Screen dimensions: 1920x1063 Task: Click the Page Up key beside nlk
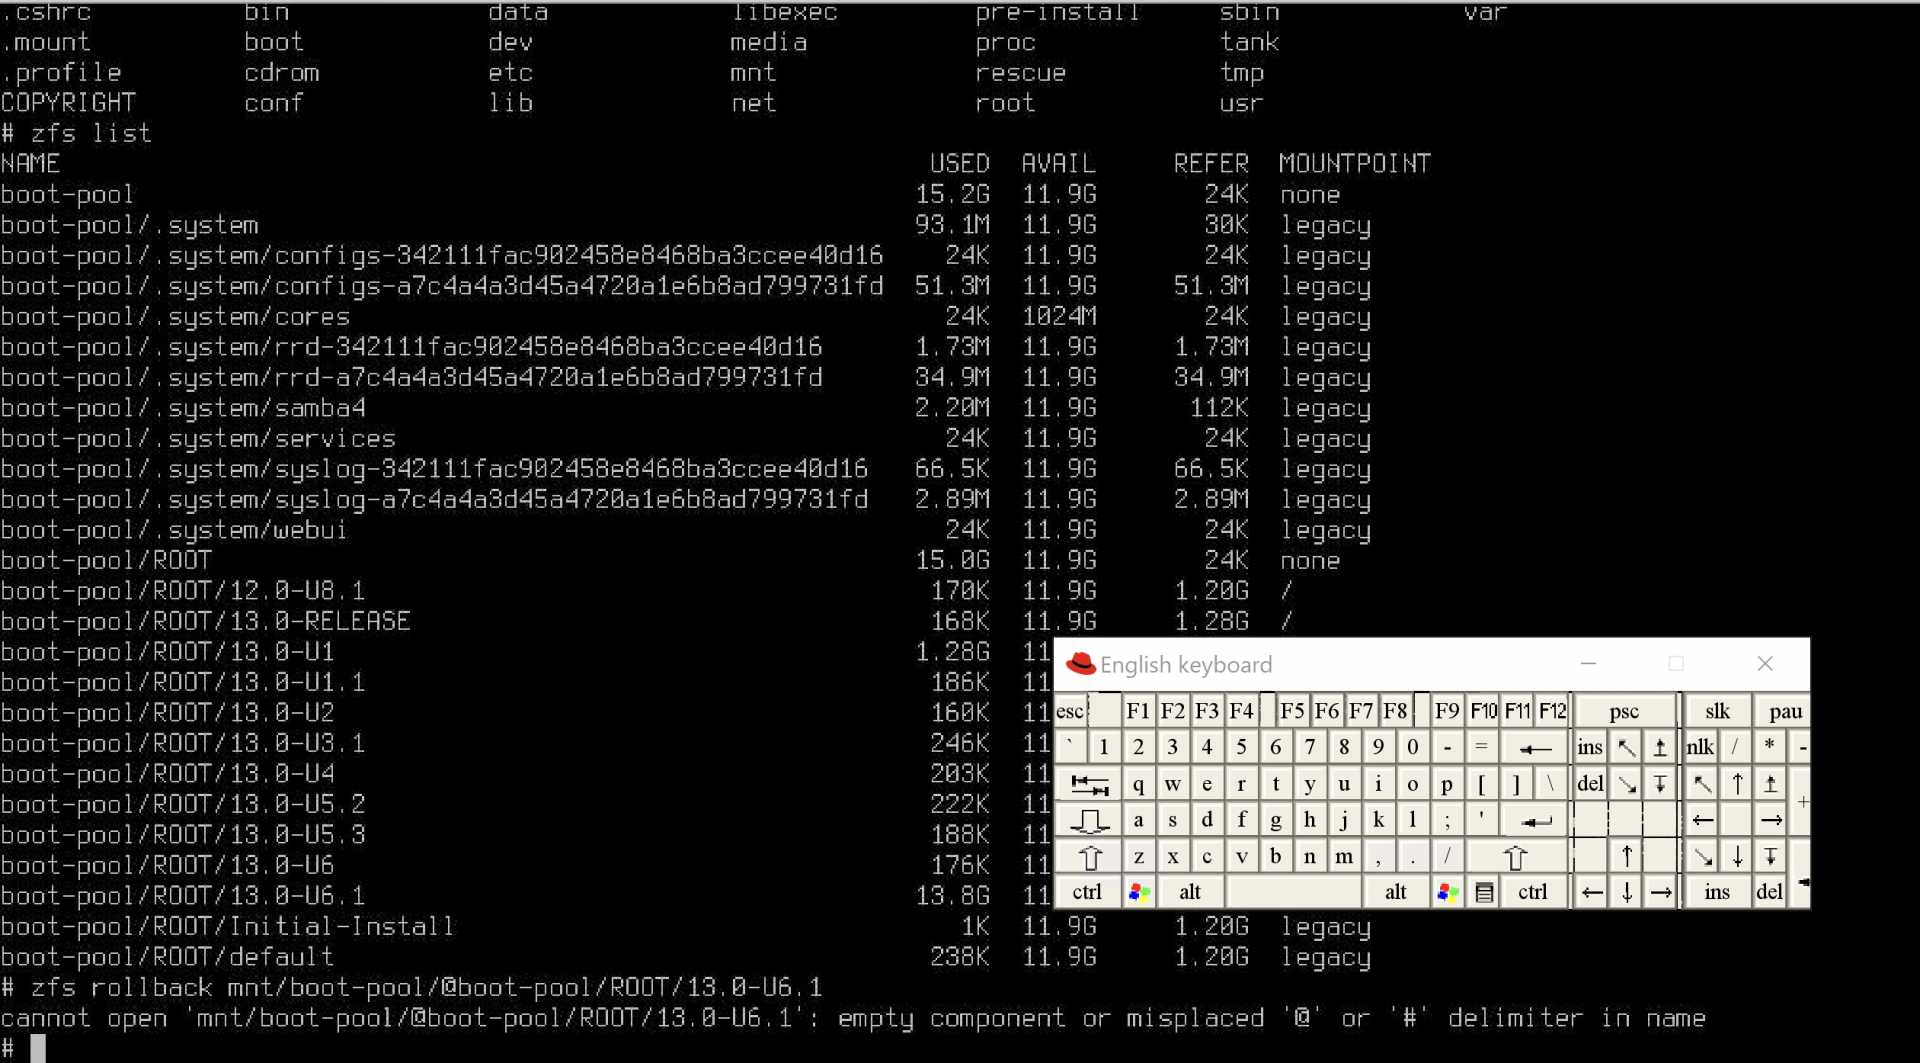click(1660, 747)
